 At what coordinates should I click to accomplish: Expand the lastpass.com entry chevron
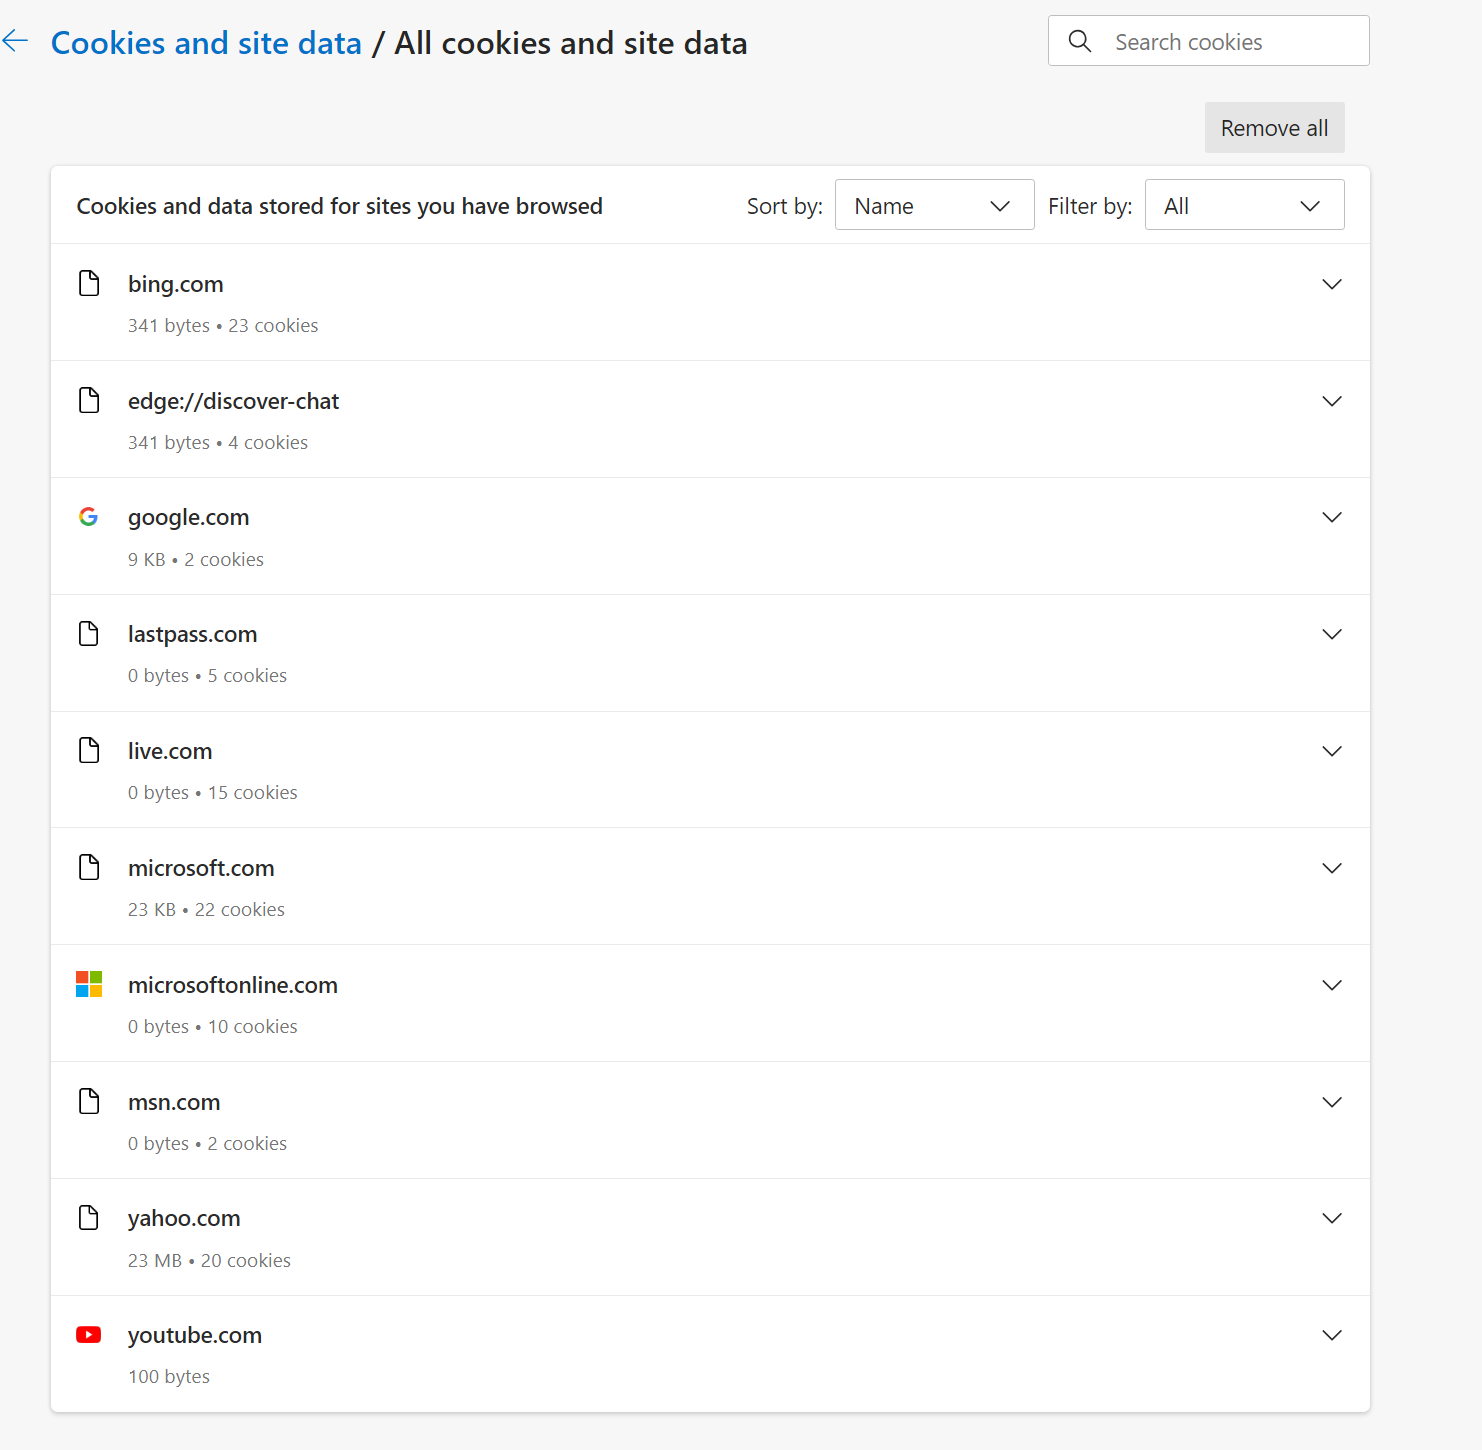1332,634
